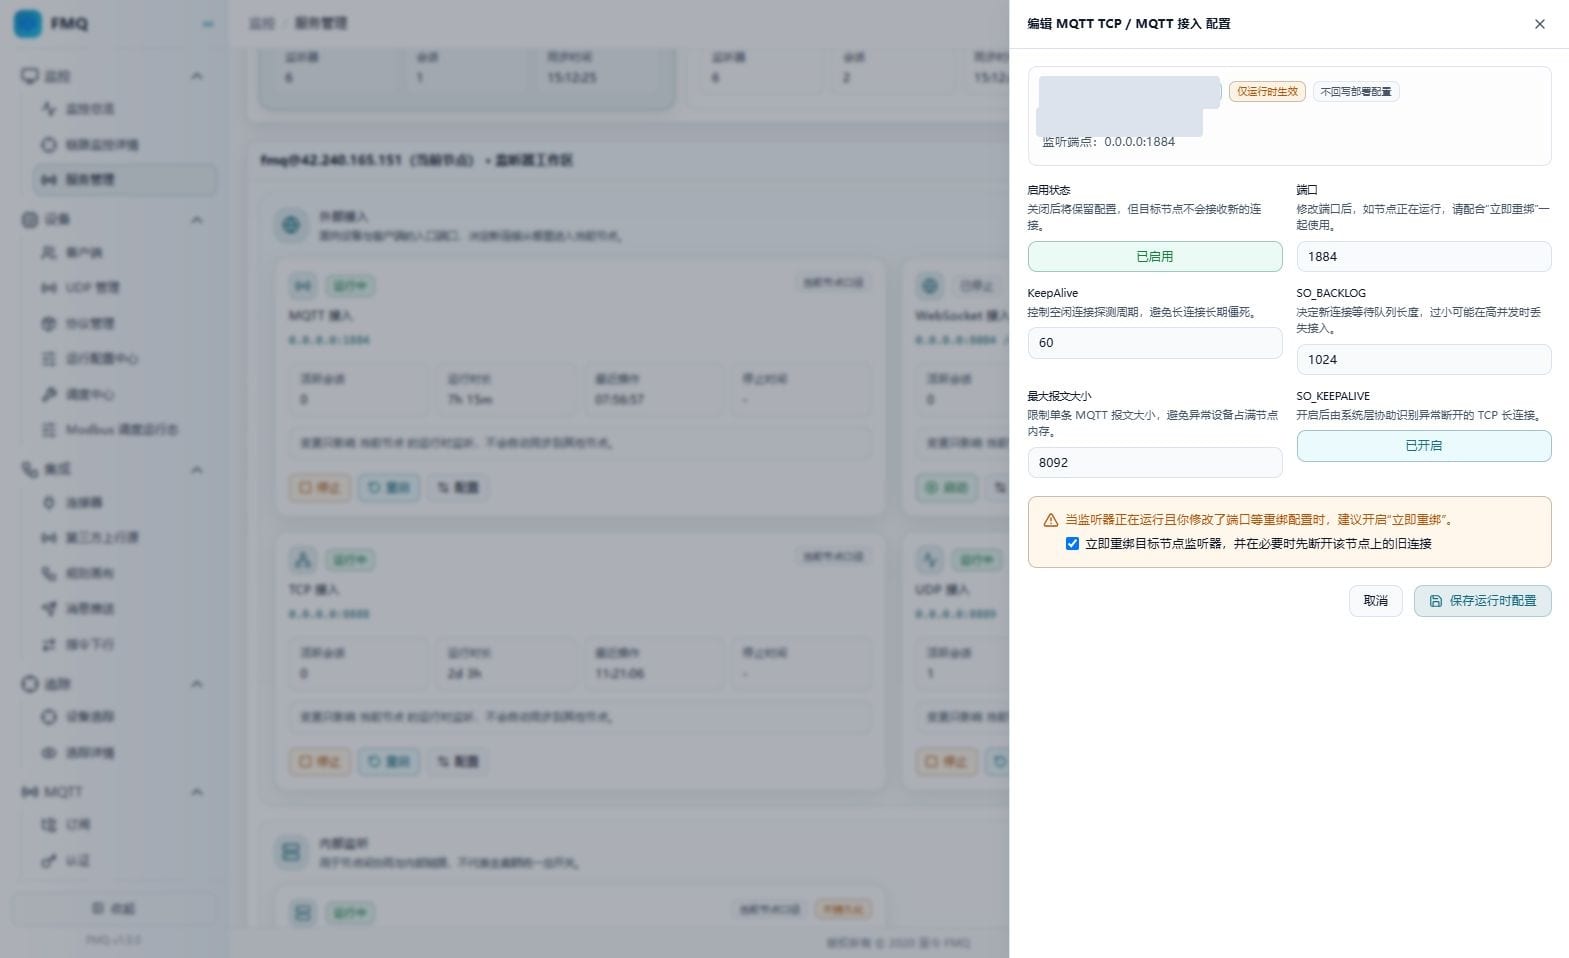Click the paper-plane icon in sidebar
Image resolution: width=1569 pixels, height=958 pixels.
pos(48,608)
